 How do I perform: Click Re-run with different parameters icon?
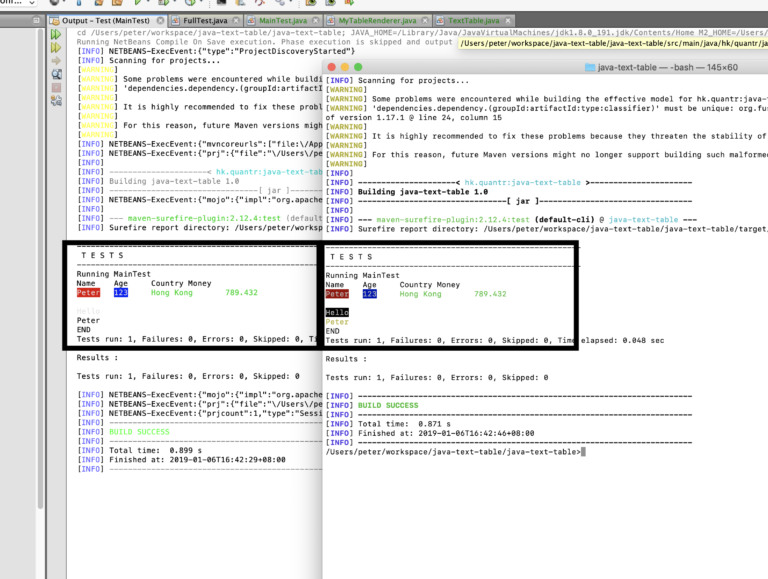tap(56, 48)
